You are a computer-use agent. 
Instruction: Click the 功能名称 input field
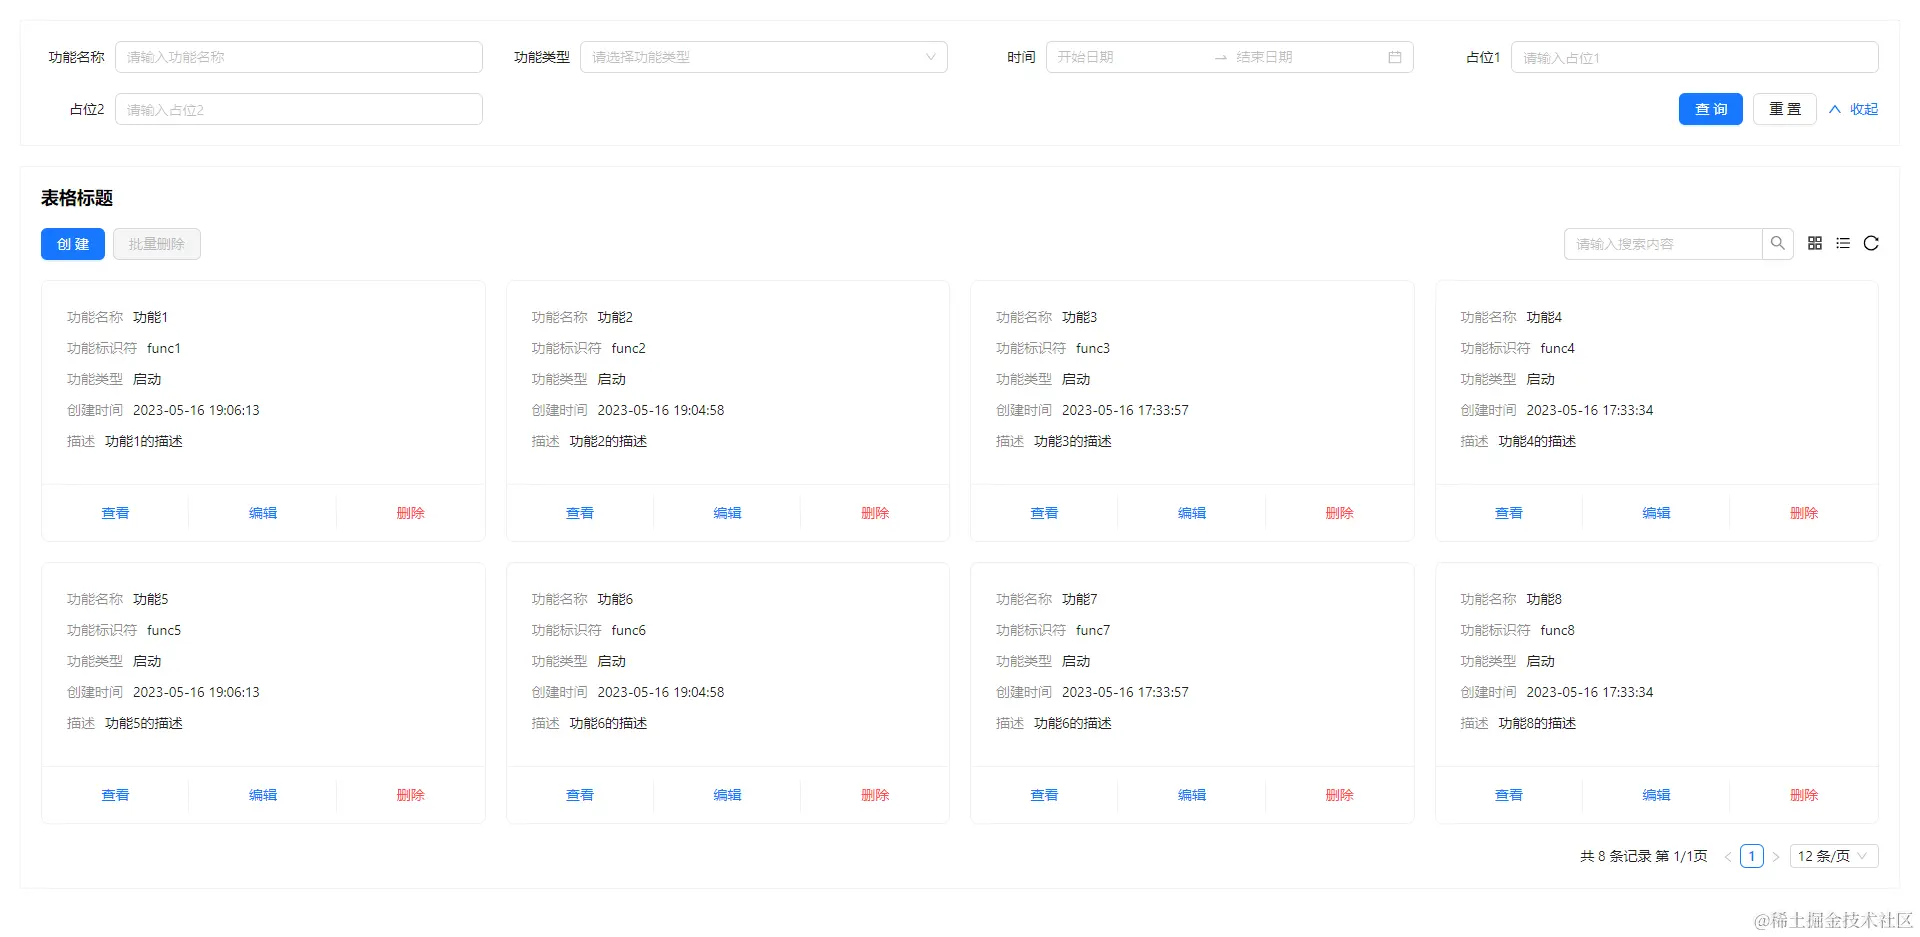298,57
